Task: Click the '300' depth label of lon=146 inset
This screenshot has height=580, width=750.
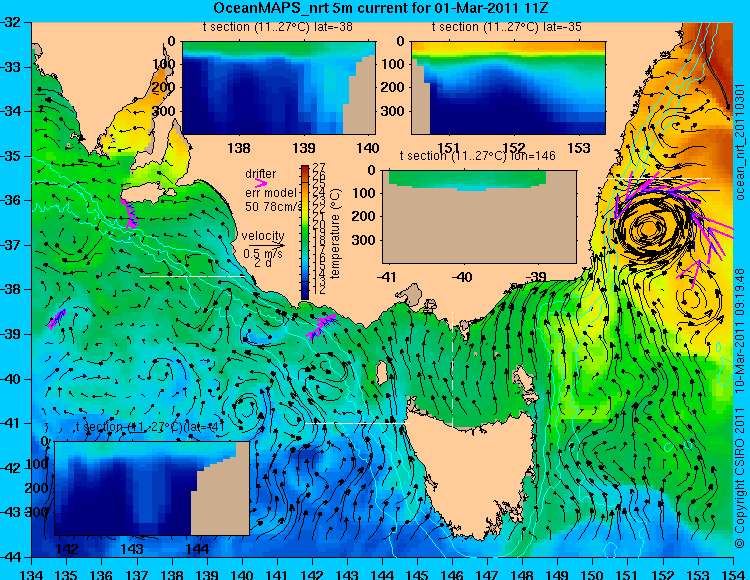Action: [365, 240]
